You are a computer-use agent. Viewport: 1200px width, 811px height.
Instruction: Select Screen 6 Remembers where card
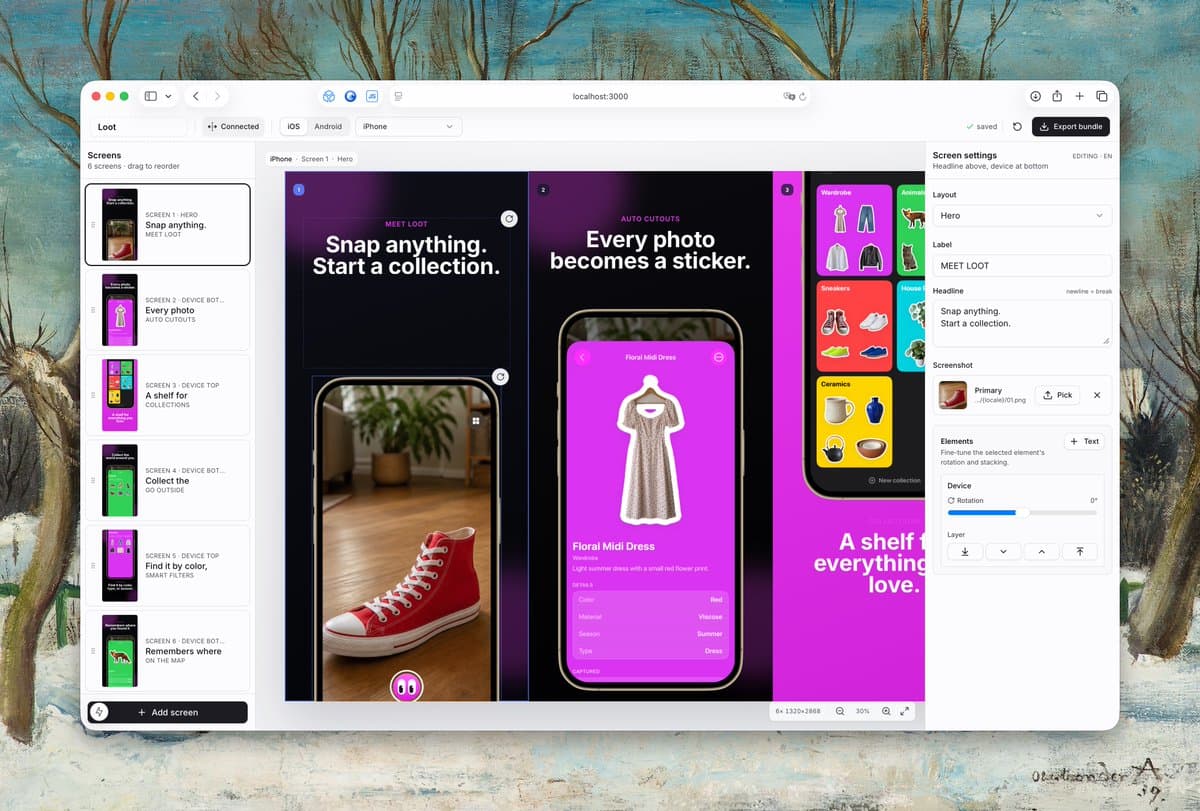point(167,650)
